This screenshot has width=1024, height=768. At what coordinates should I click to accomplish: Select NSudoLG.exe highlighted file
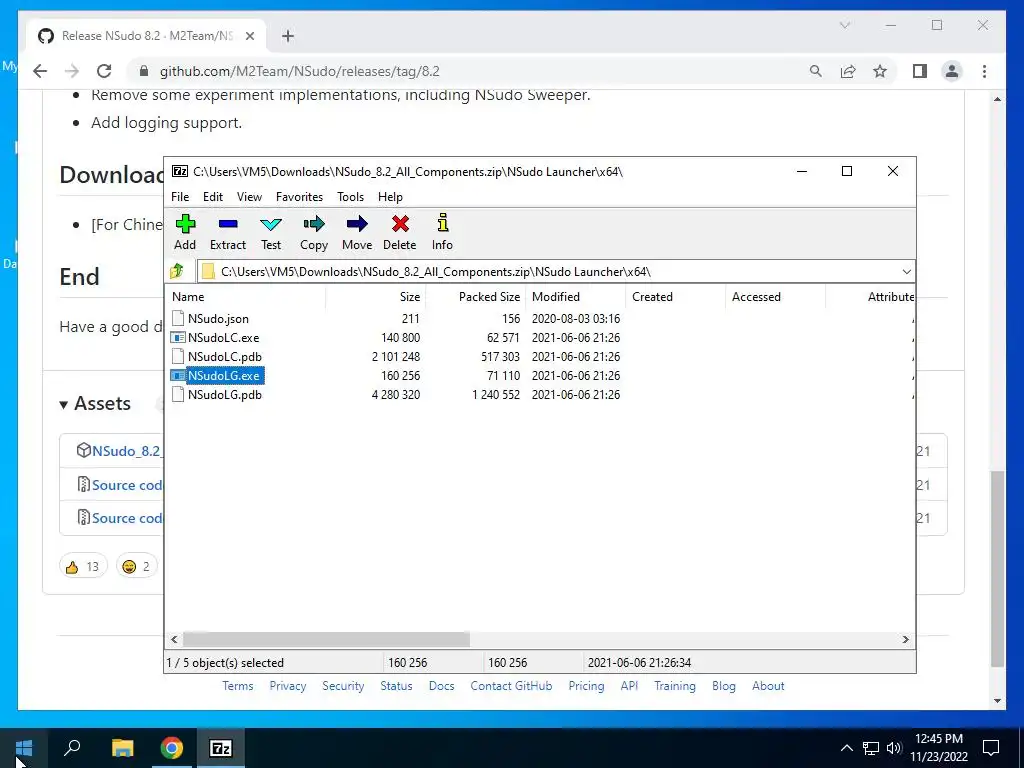[x=223, y=376]
